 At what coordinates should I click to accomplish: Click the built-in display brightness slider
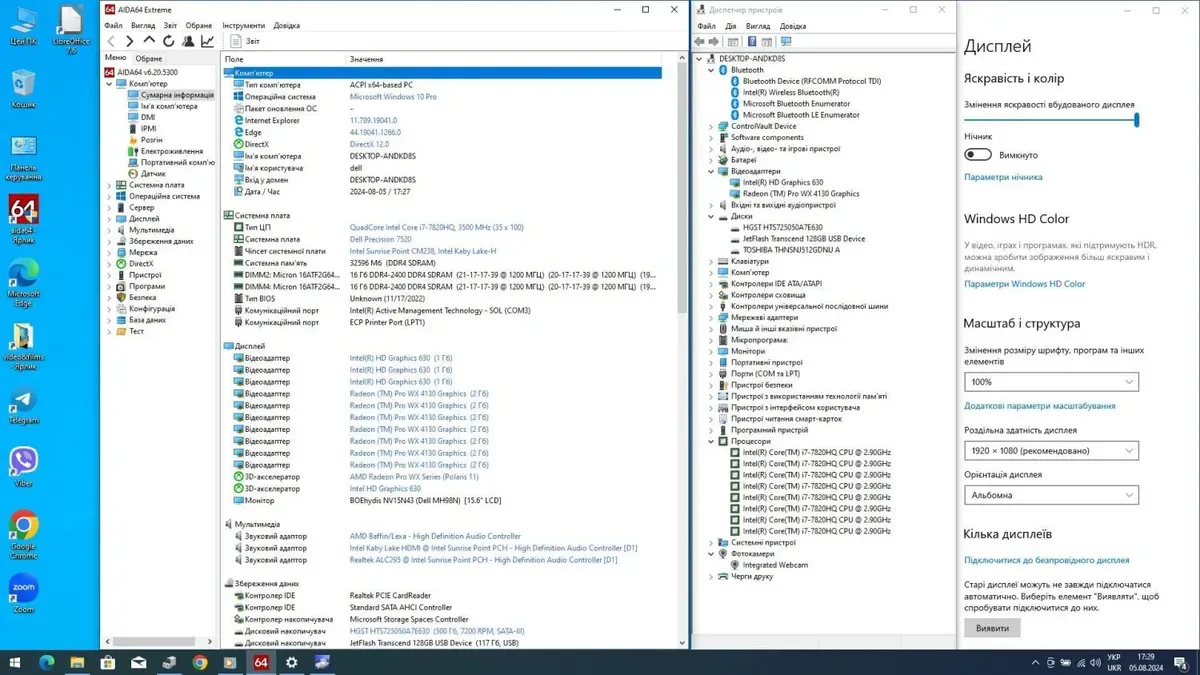[x=1050, y=120]
